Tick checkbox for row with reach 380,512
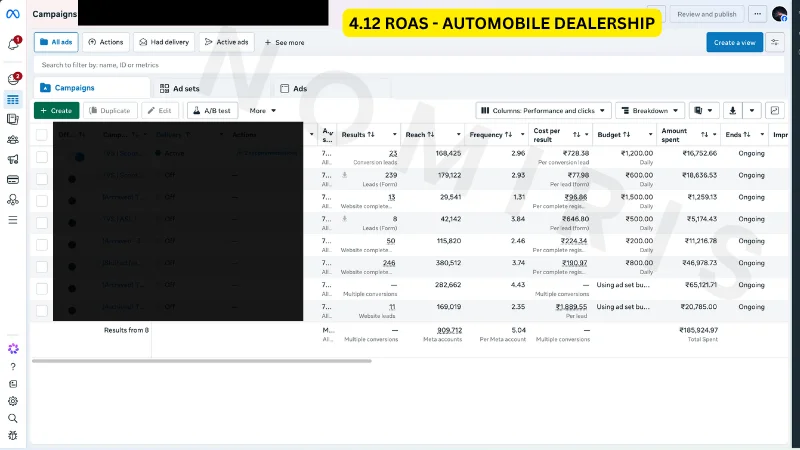The width and height of the screenshot is (800, 450). tap(42, 267)
